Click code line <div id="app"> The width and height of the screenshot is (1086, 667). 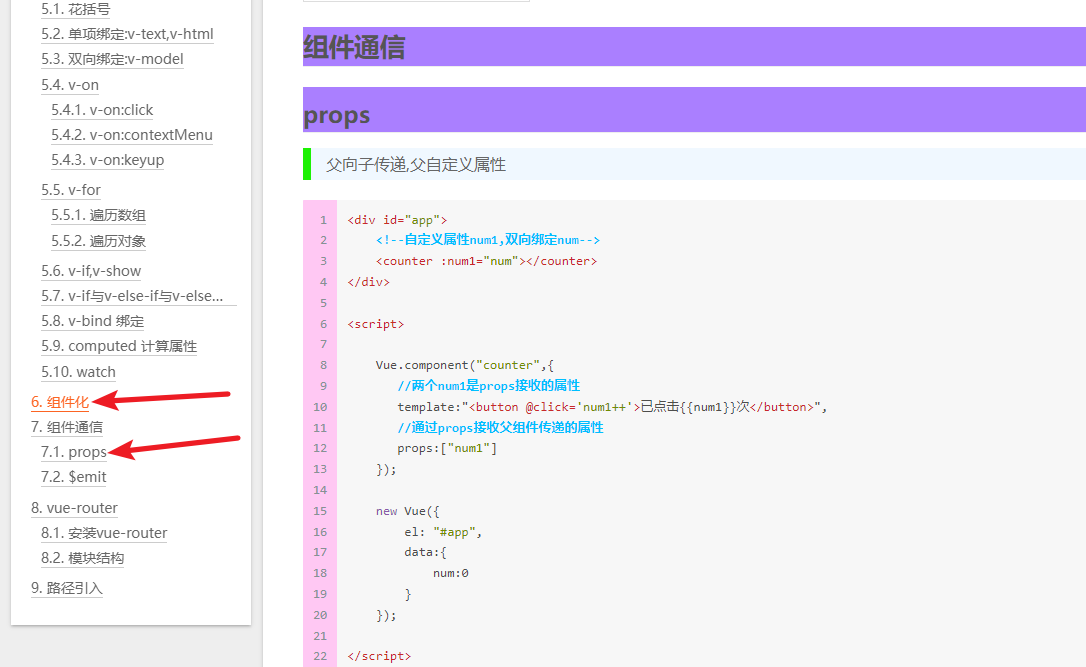(x=398, y=220)
